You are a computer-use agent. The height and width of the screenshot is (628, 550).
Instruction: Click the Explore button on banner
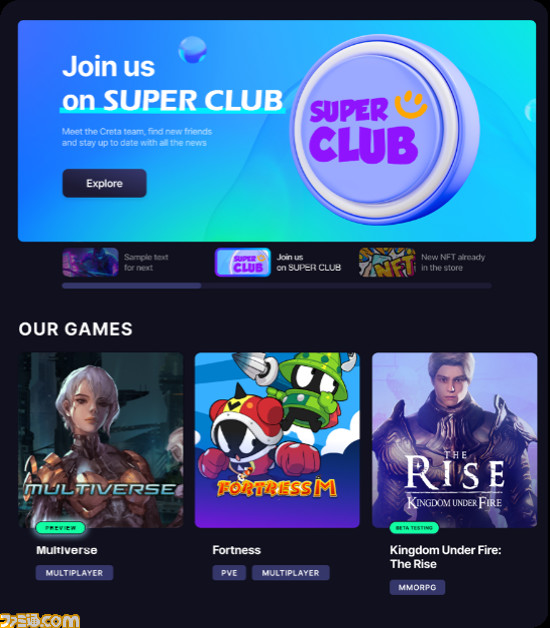[x=105, y=183]
